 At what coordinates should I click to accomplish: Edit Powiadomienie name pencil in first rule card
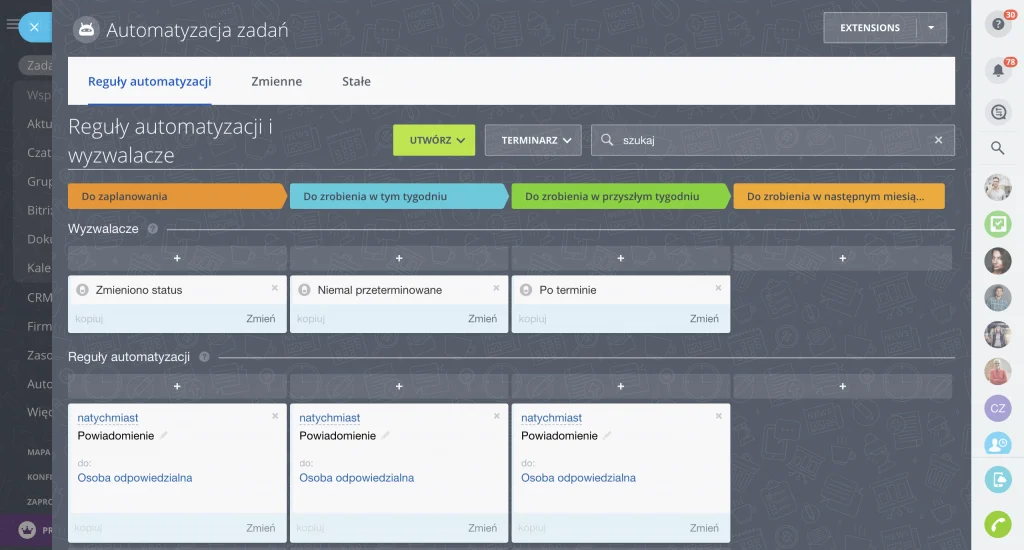pyautogui.click(x=164, y=436)
